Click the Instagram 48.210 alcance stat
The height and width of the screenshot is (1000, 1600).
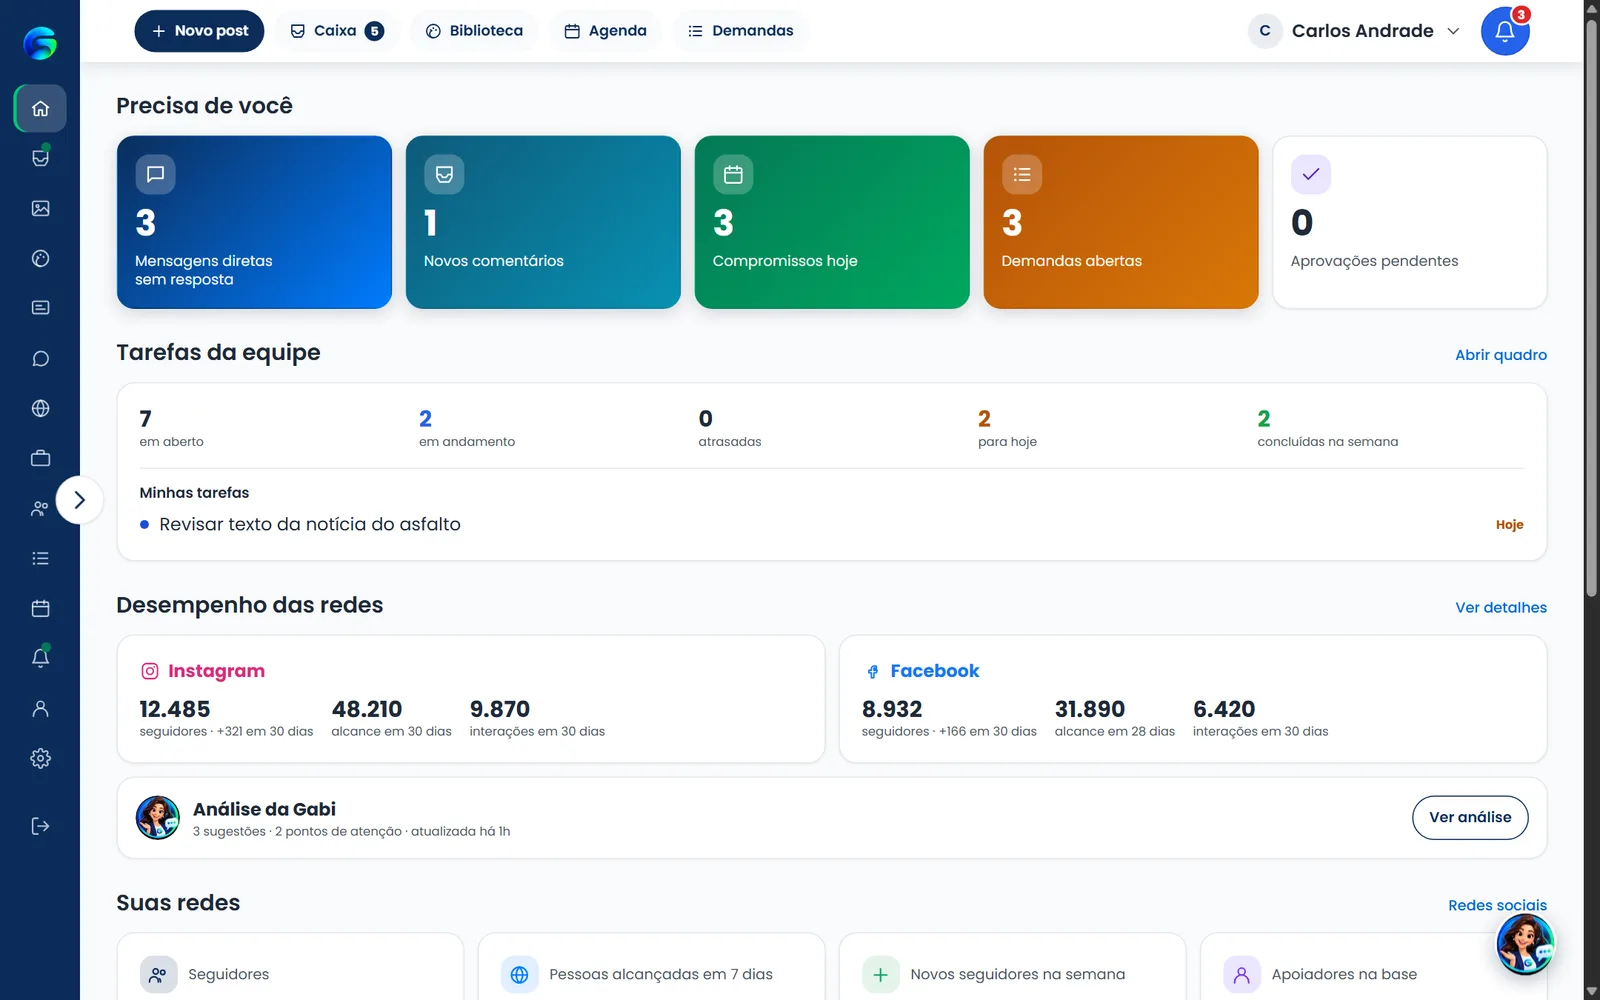[391, 718]
